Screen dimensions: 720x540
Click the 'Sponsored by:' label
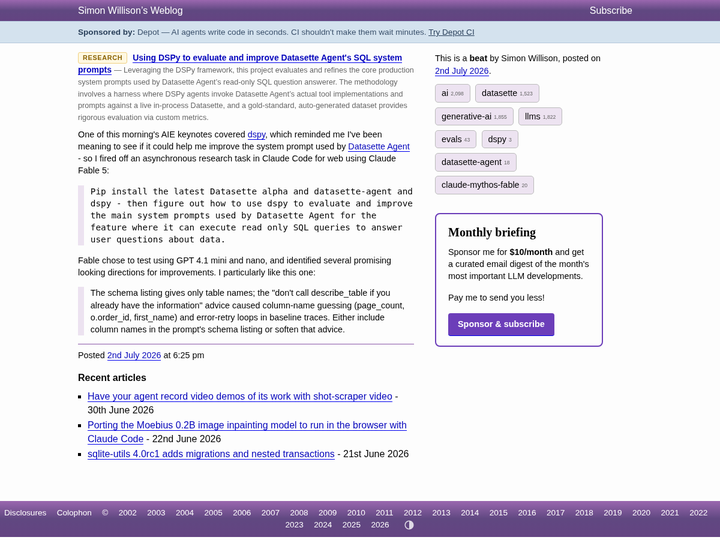[x=106, y=32]
